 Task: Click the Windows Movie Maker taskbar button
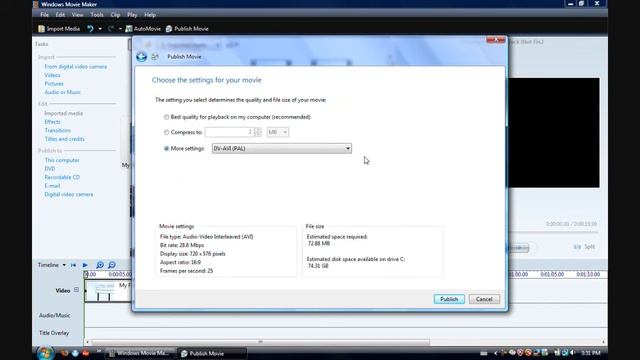click(x=140, y=353)
